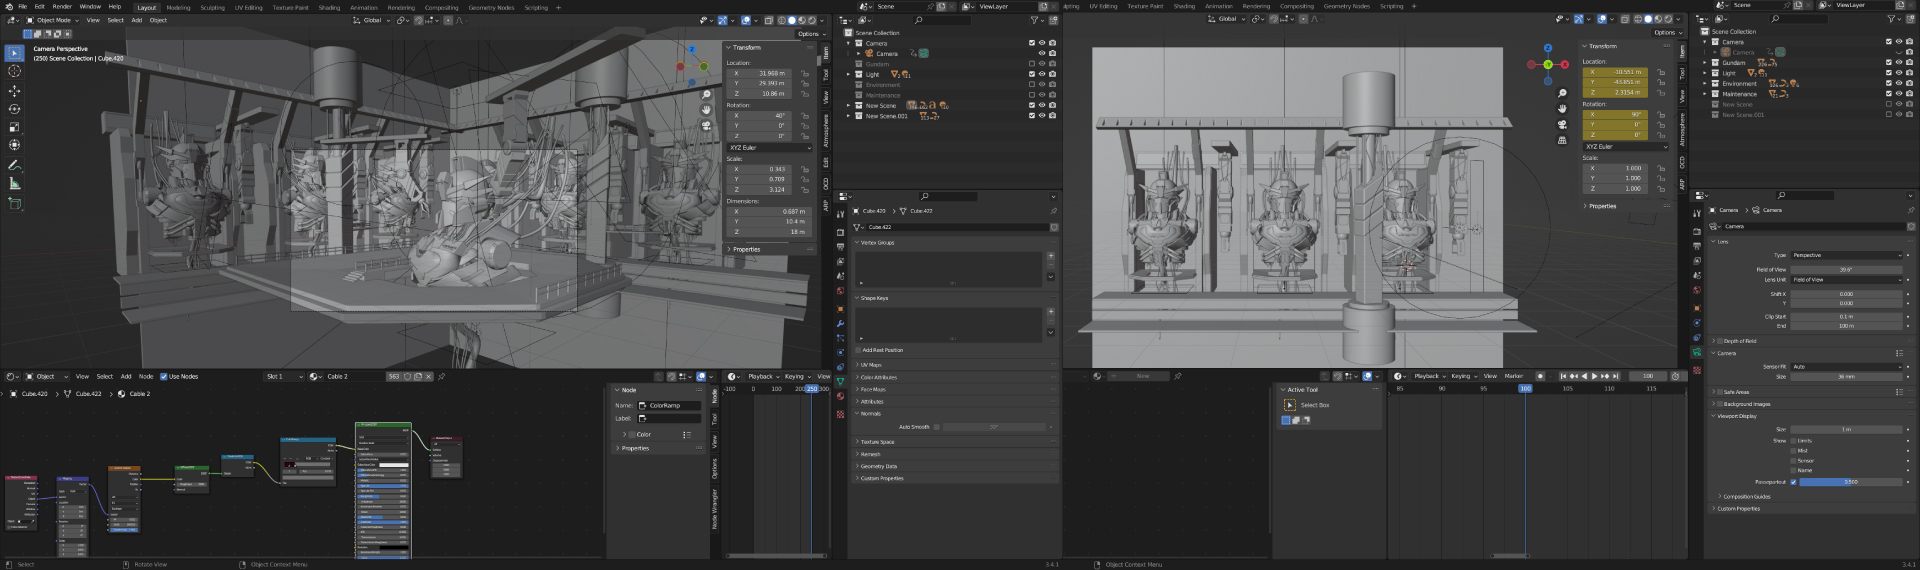Viewport: 1920px width, 570px height.
Task: Click the right timeline's play button
Action: pos(1594,376)
